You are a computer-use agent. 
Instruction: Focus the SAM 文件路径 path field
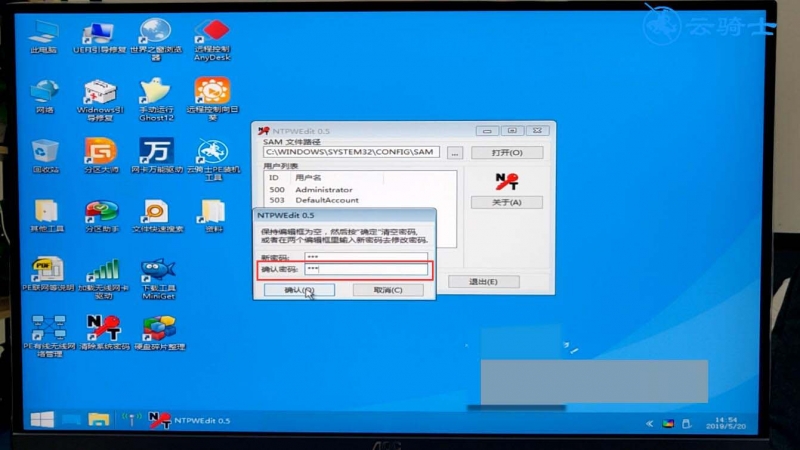coord(352,152)
